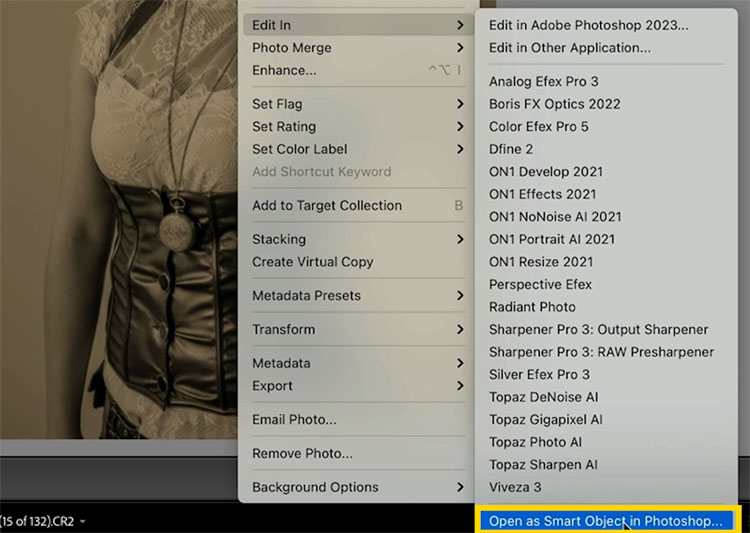750x533 pixels.
Task: Expand the Set Rating submenu
Action: click(x=358, y=126)
